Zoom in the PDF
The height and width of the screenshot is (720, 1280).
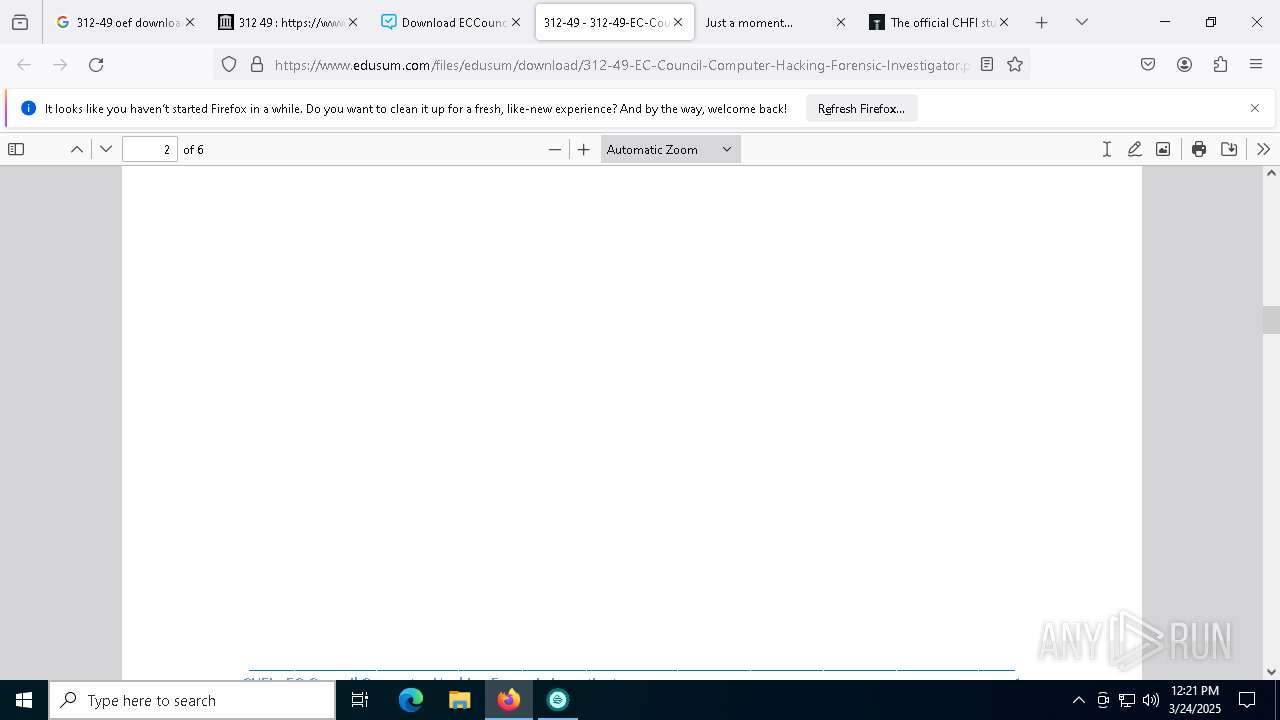pyautogui.click(x=584, y=149)
